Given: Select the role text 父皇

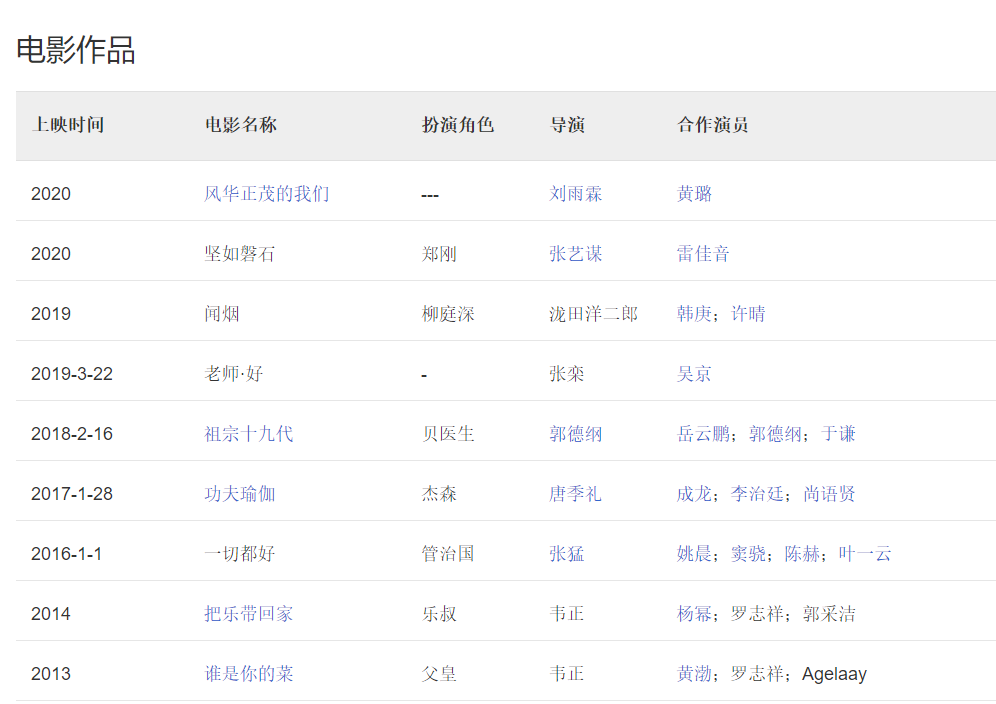Looking at the screenshot, I should coord(439,674).
